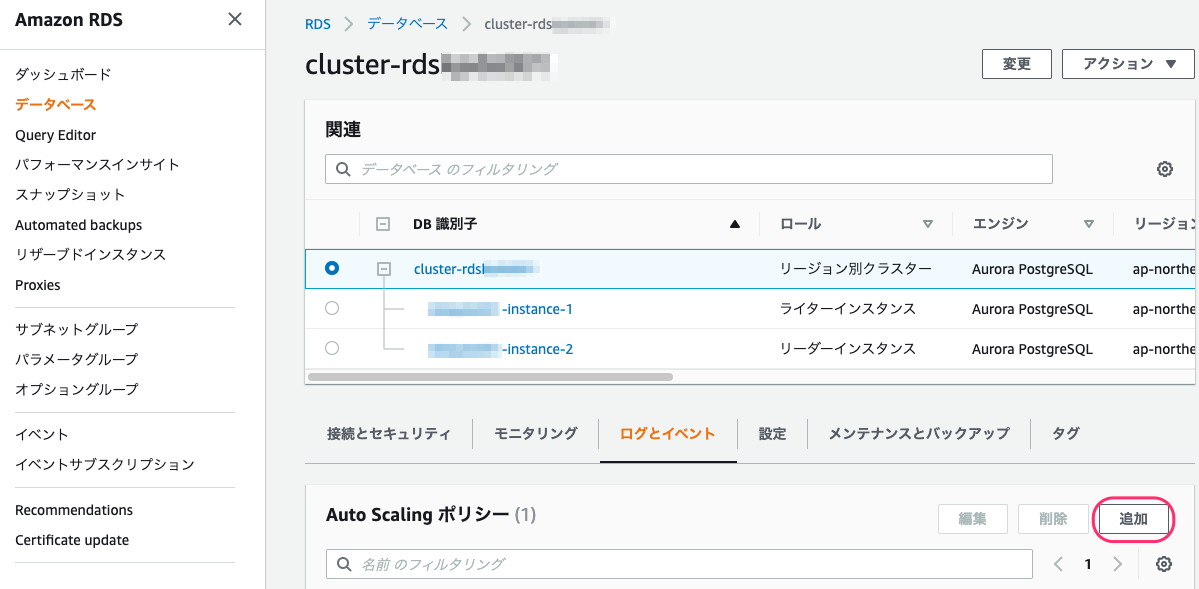Open the cluster-rds DB identifier link
Screen dimensions: 1199x589
pyautogui.click(x=477, y=268)
